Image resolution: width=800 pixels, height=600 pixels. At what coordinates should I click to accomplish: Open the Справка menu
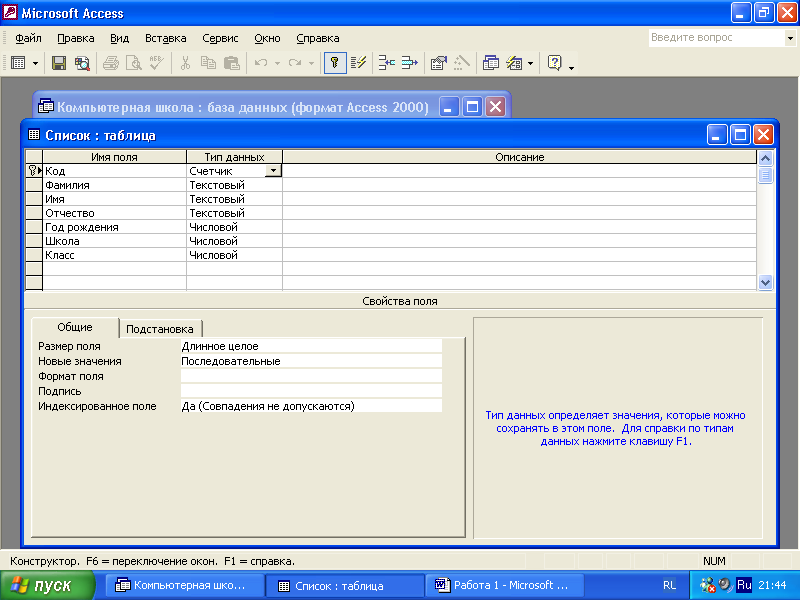317,38
